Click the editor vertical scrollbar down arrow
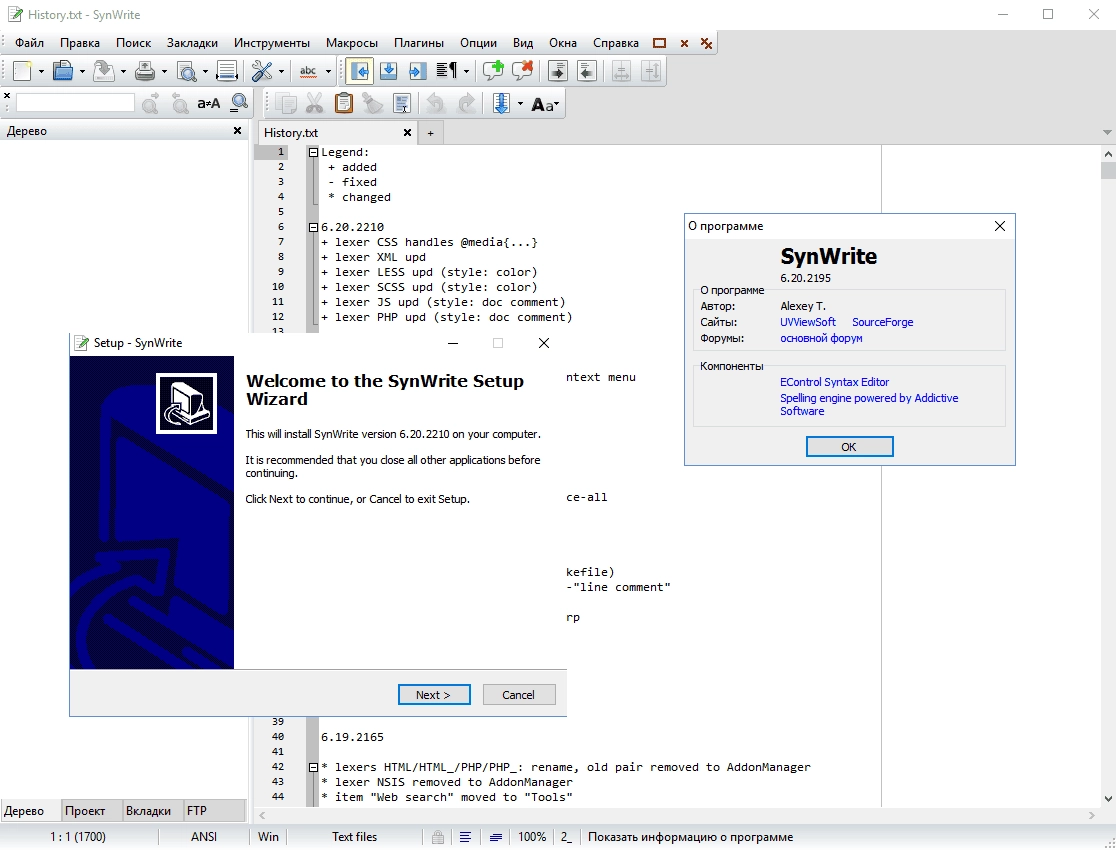 pyautogui.click(x=1108, y=799)
